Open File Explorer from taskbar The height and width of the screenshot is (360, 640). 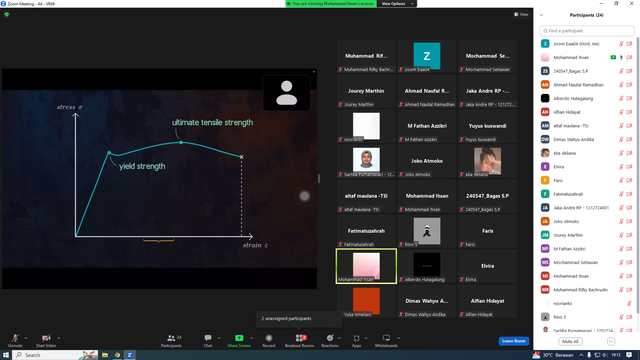click(x=105, y=355)
